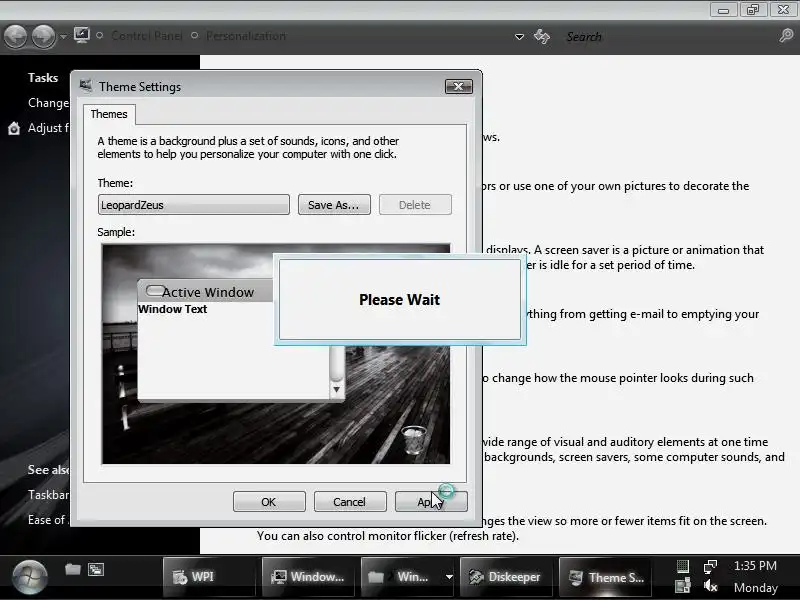Click the Recycle Bin in the sample preview
Screen dimensions: 800x600
tap(413, 439)
